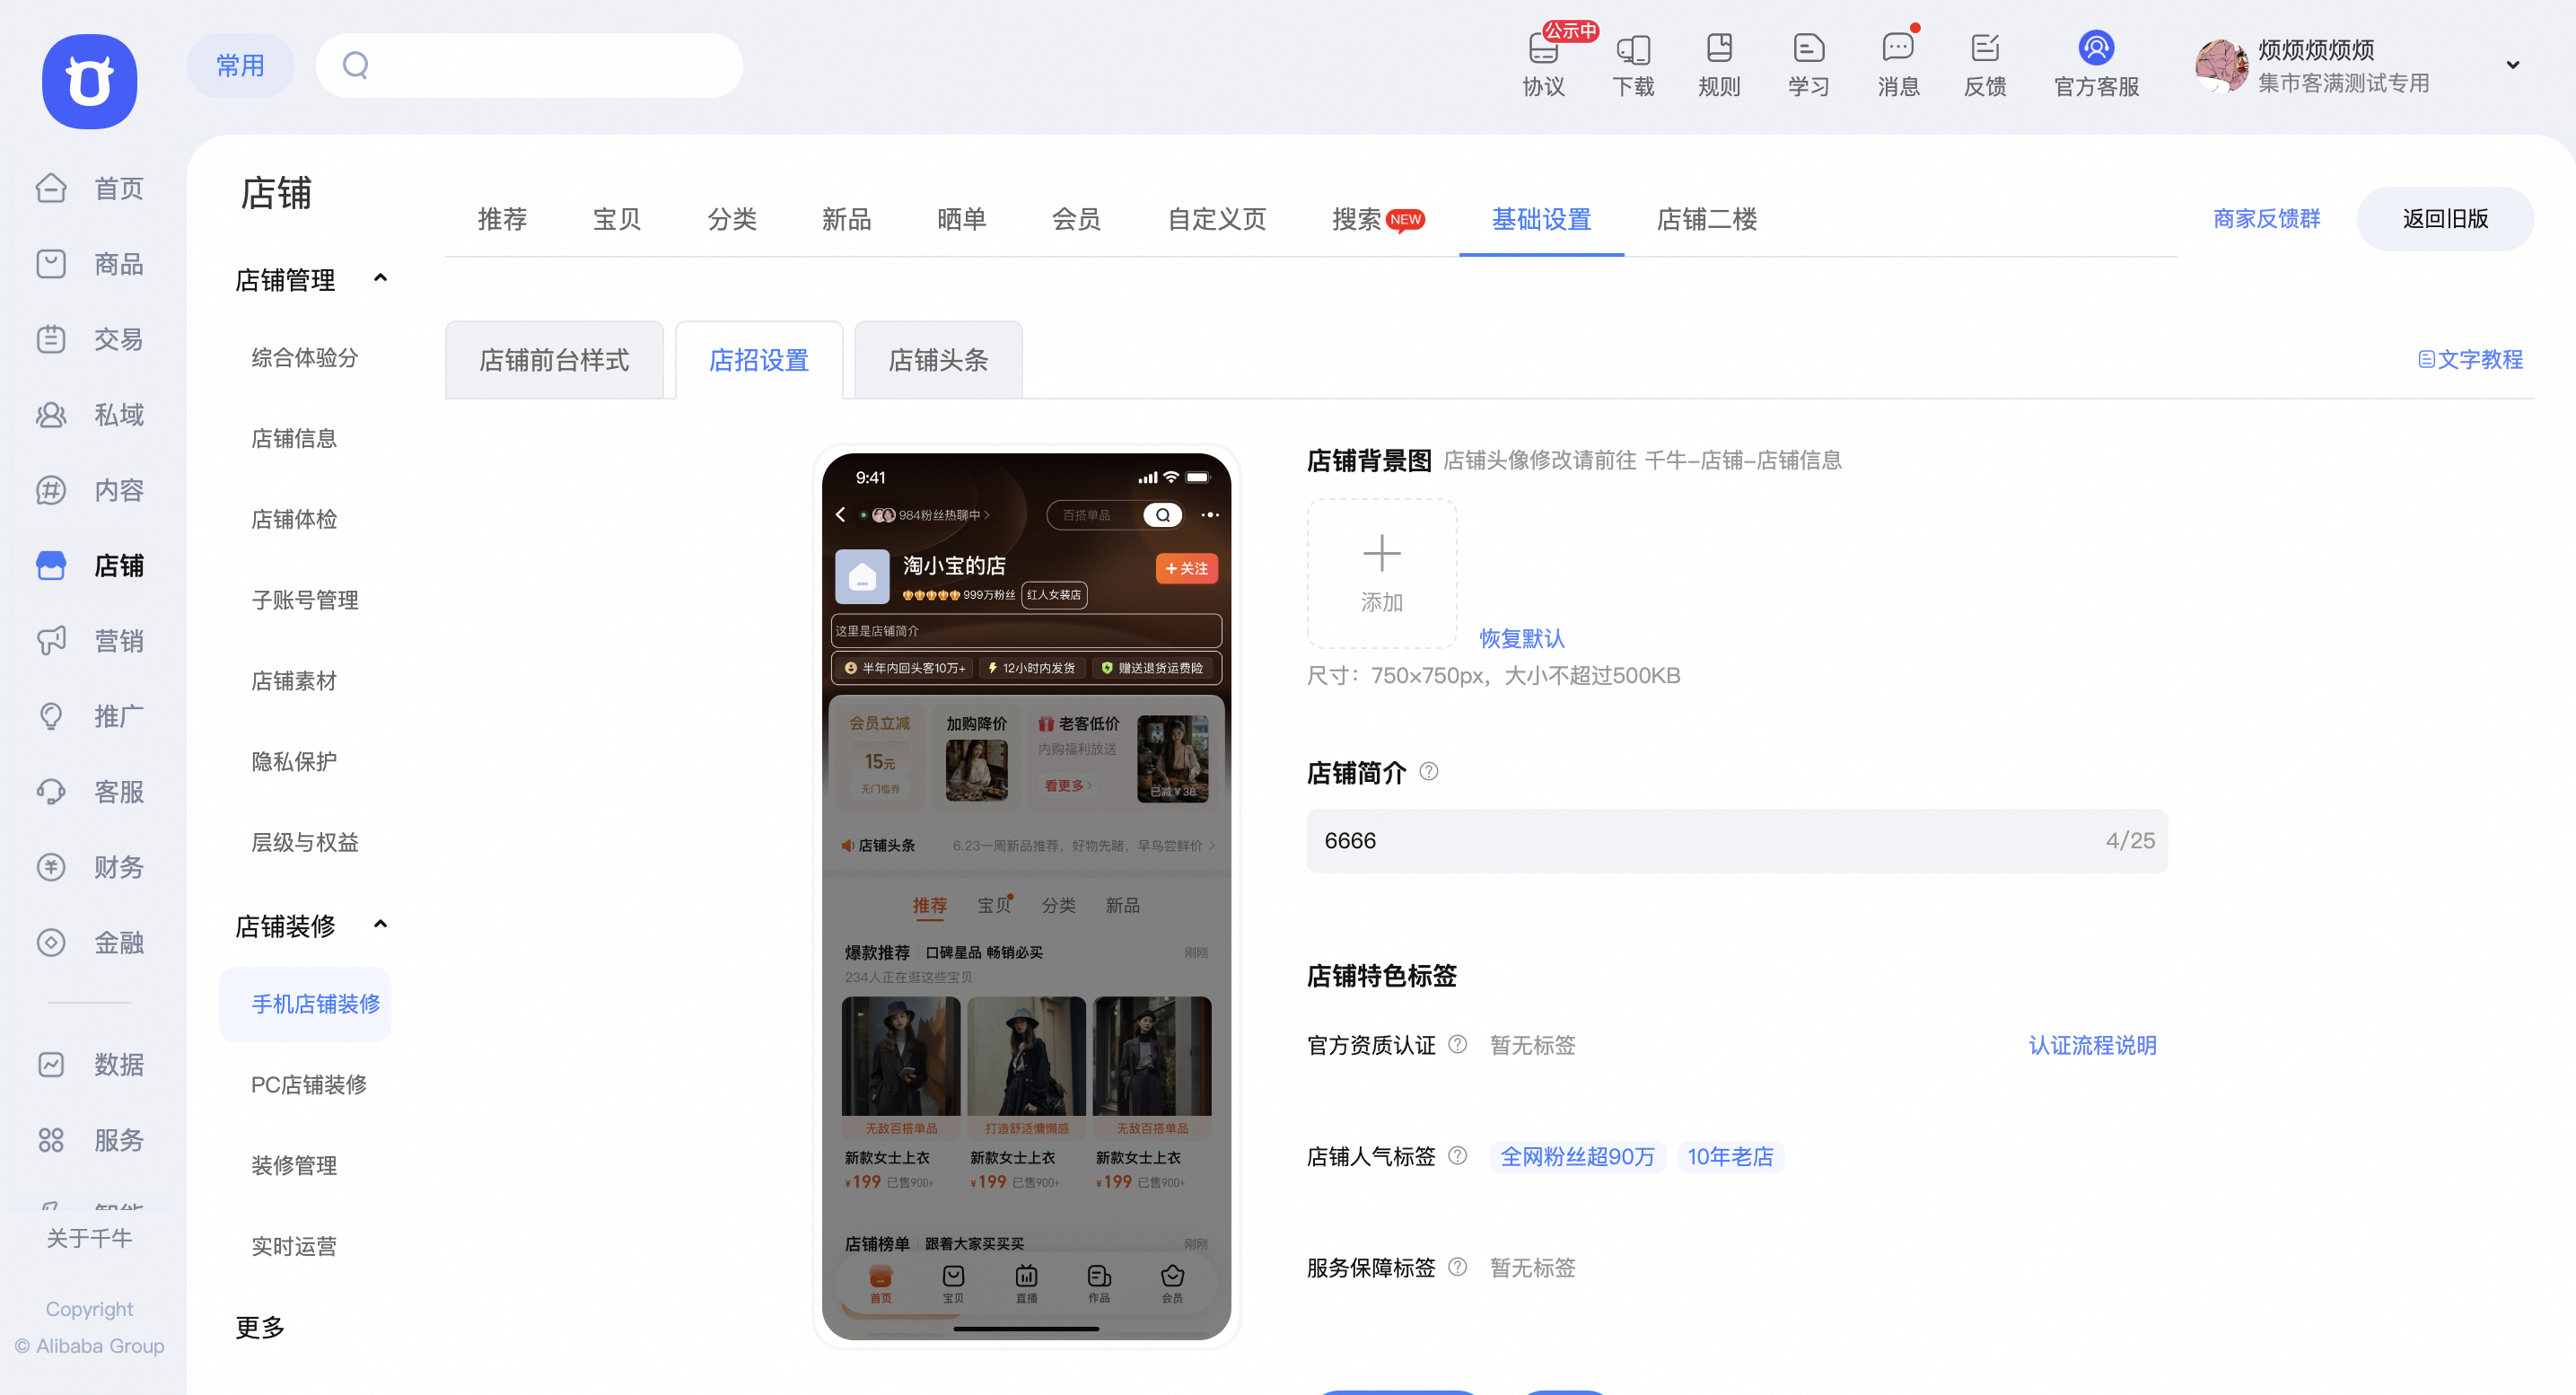Image resolution: width=2576 pixels, height=1395 pixels.
Task: Open the 数据 data sidebar item
Action: pos(90,1064)
